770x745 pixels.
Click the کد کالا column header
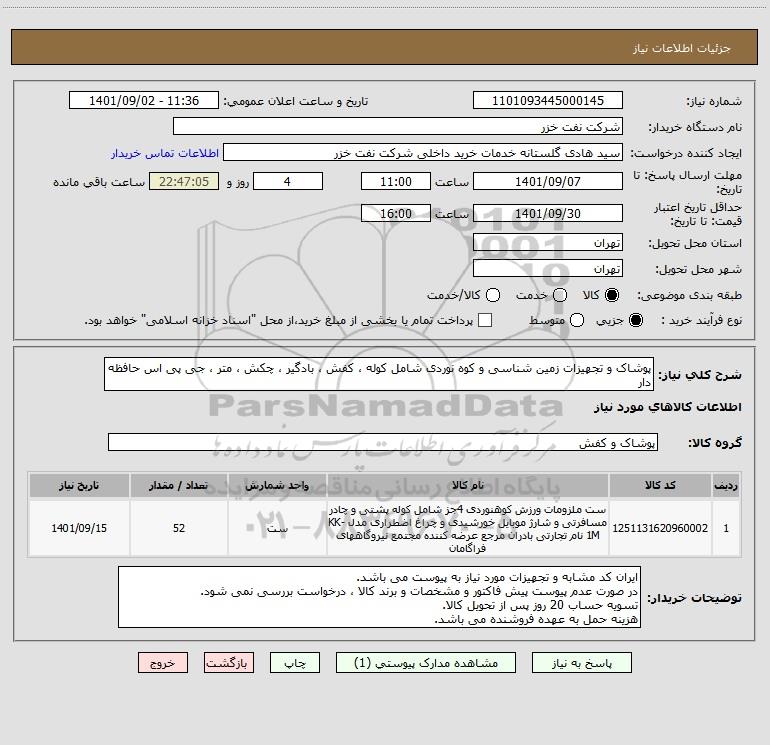[660, 485]
